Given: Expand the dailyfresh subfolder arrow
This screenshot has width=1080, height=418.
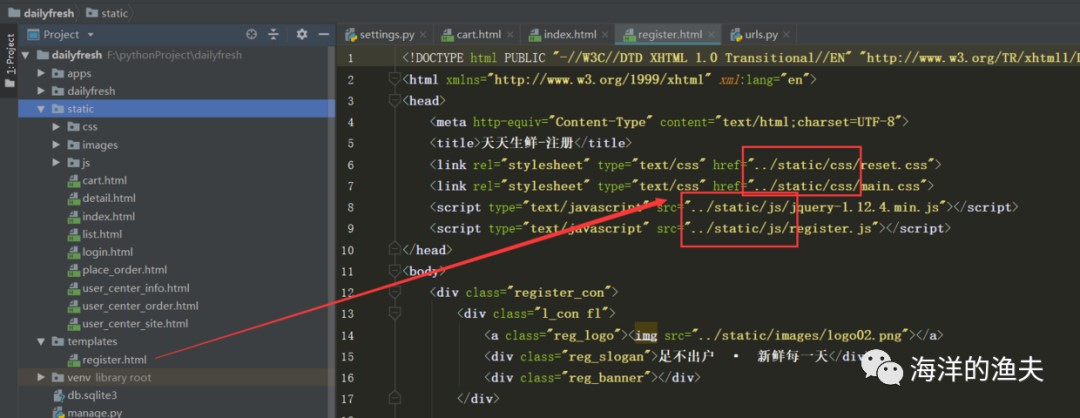Looking at the screenshot, I should [41, 91].
